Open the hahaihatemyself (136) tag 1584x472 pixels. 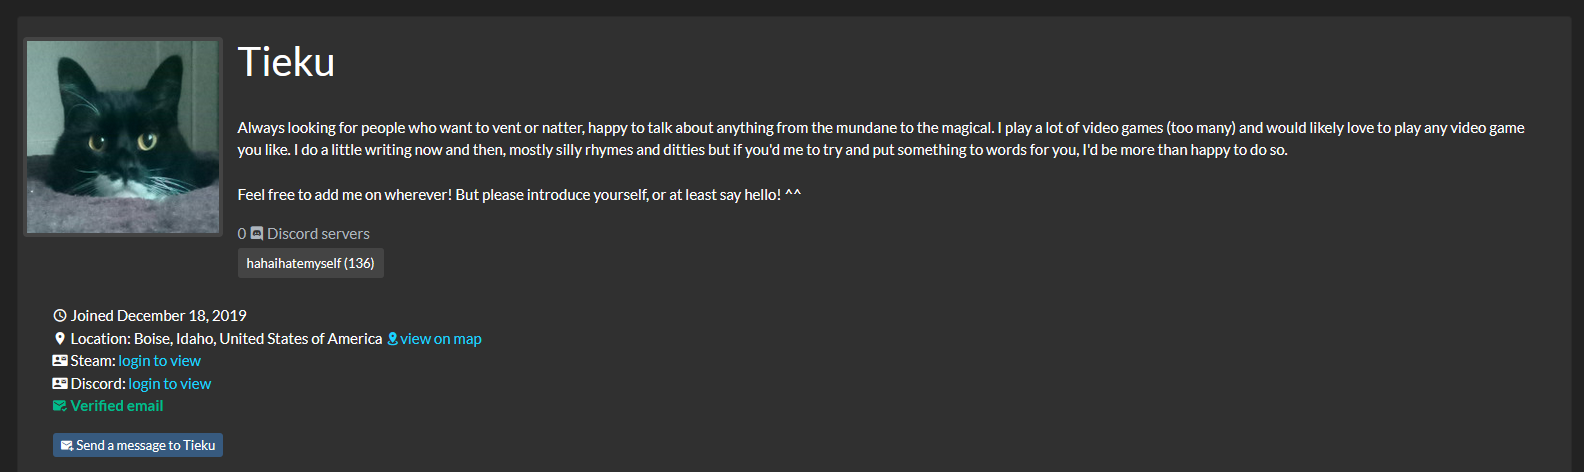click(x=311, y=263)
